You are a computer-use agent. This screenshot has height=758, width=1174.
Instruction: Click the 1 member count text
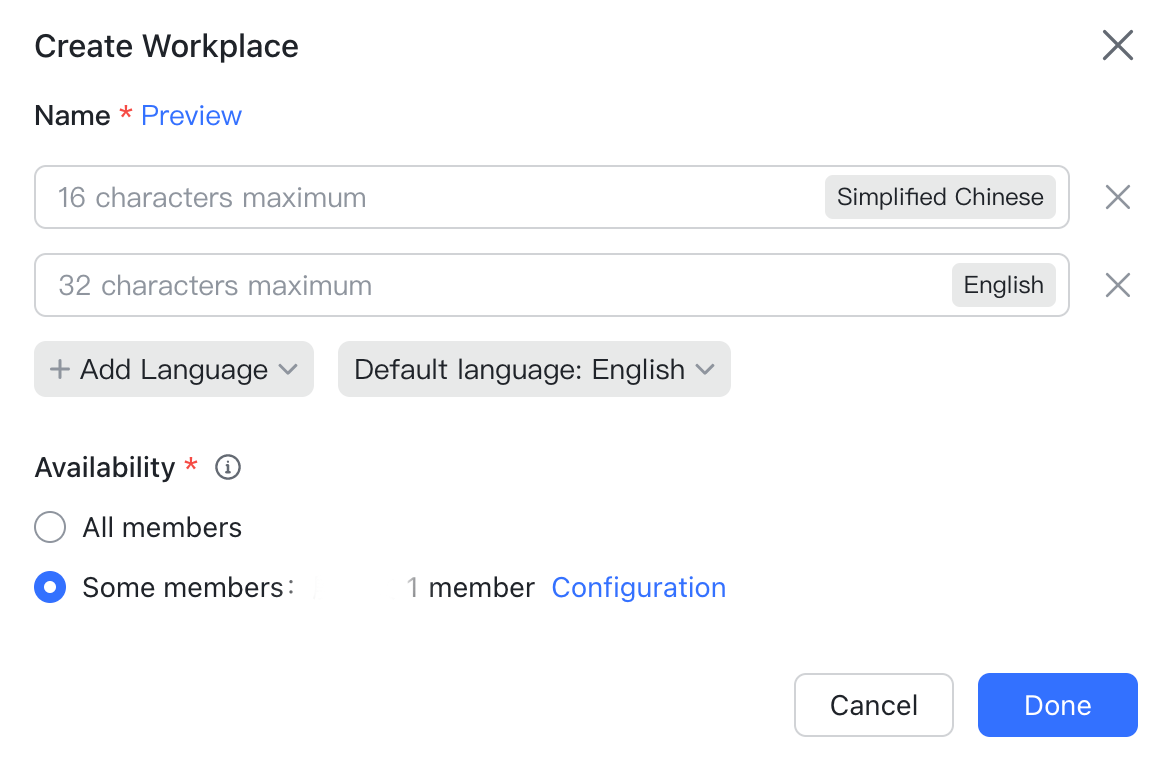(x=470, y=587)
